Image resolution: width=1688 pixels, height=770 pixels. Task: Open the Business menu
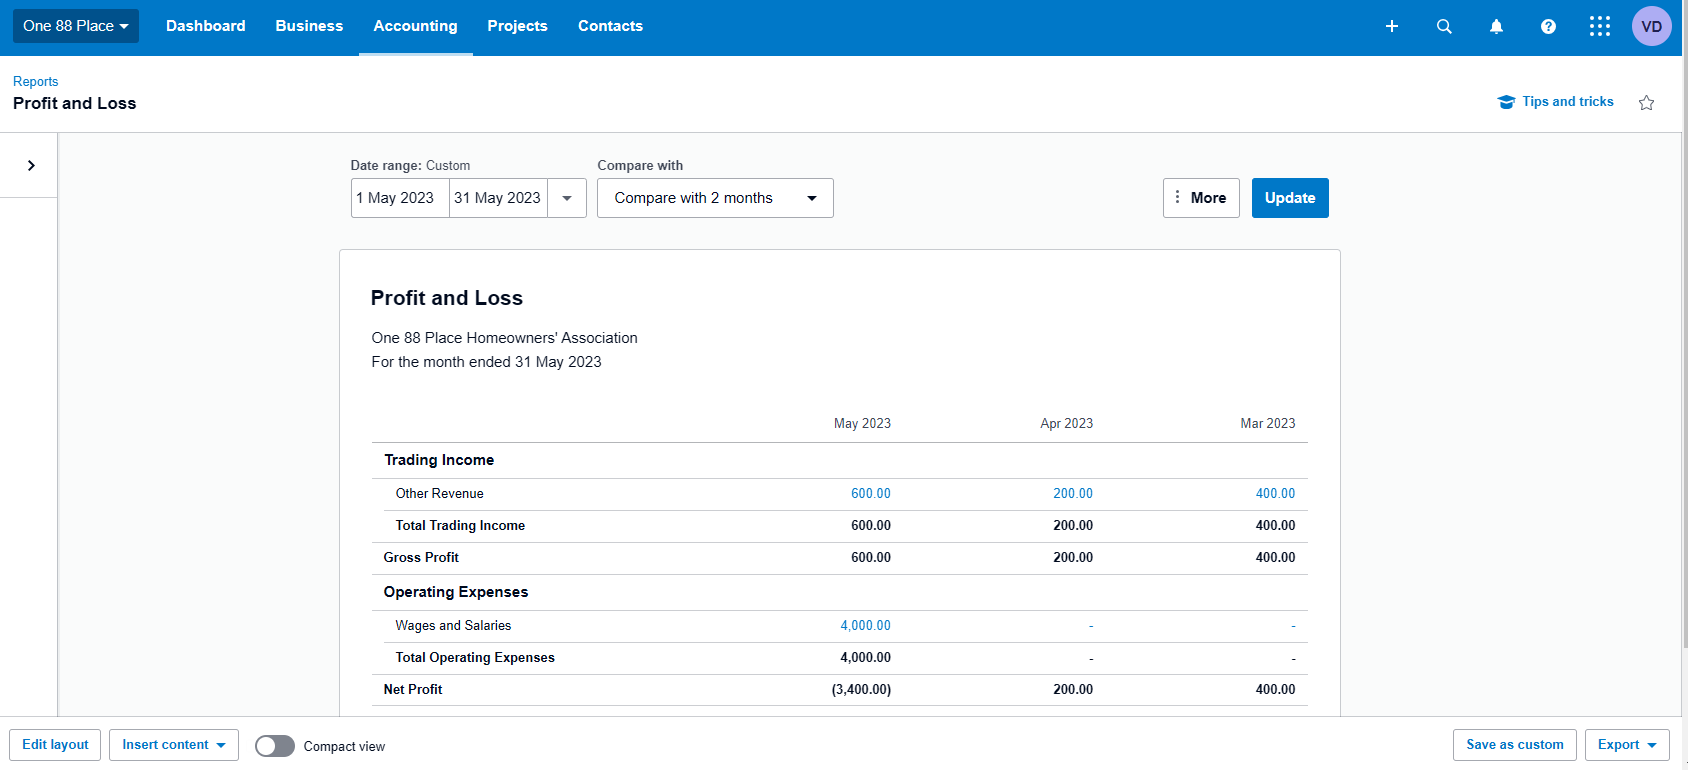pos(309,26)
